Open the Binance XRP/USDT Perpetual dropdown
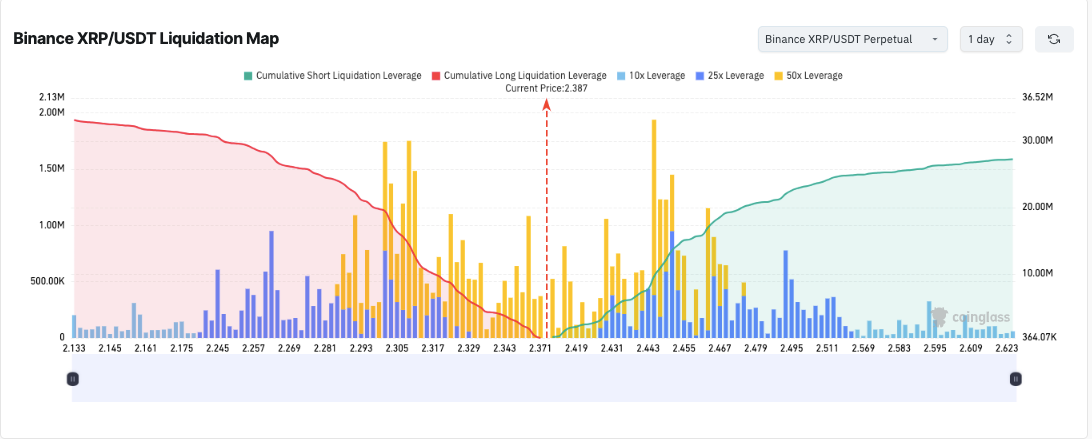This screenshot has height=439, width=1092. [x=852, y=39]
